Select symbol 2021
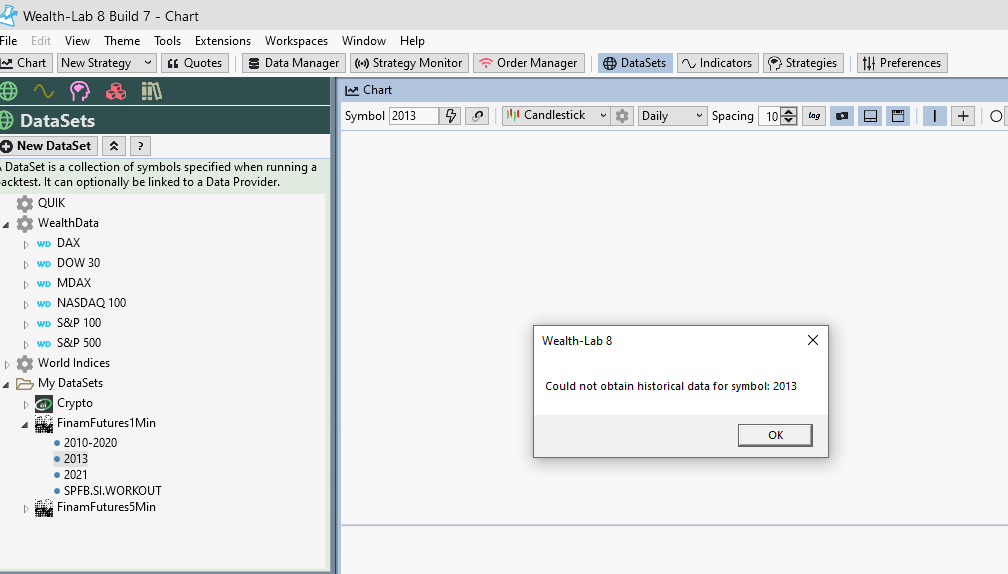Viewport: 1008px width, 574px height. pyautogui.click(x=75, y=475)
